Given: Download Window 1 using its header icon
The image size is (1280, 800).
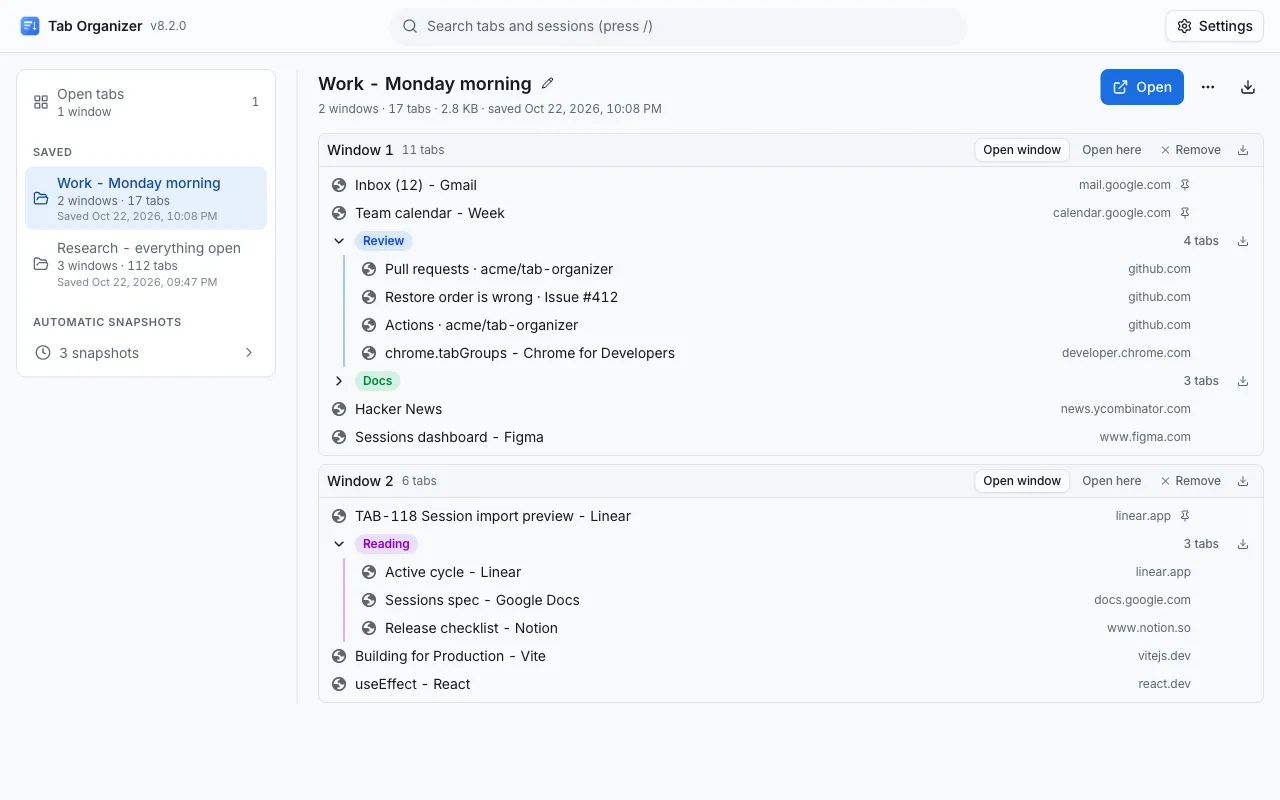Looking at the screenshot, I should 1243,150.
